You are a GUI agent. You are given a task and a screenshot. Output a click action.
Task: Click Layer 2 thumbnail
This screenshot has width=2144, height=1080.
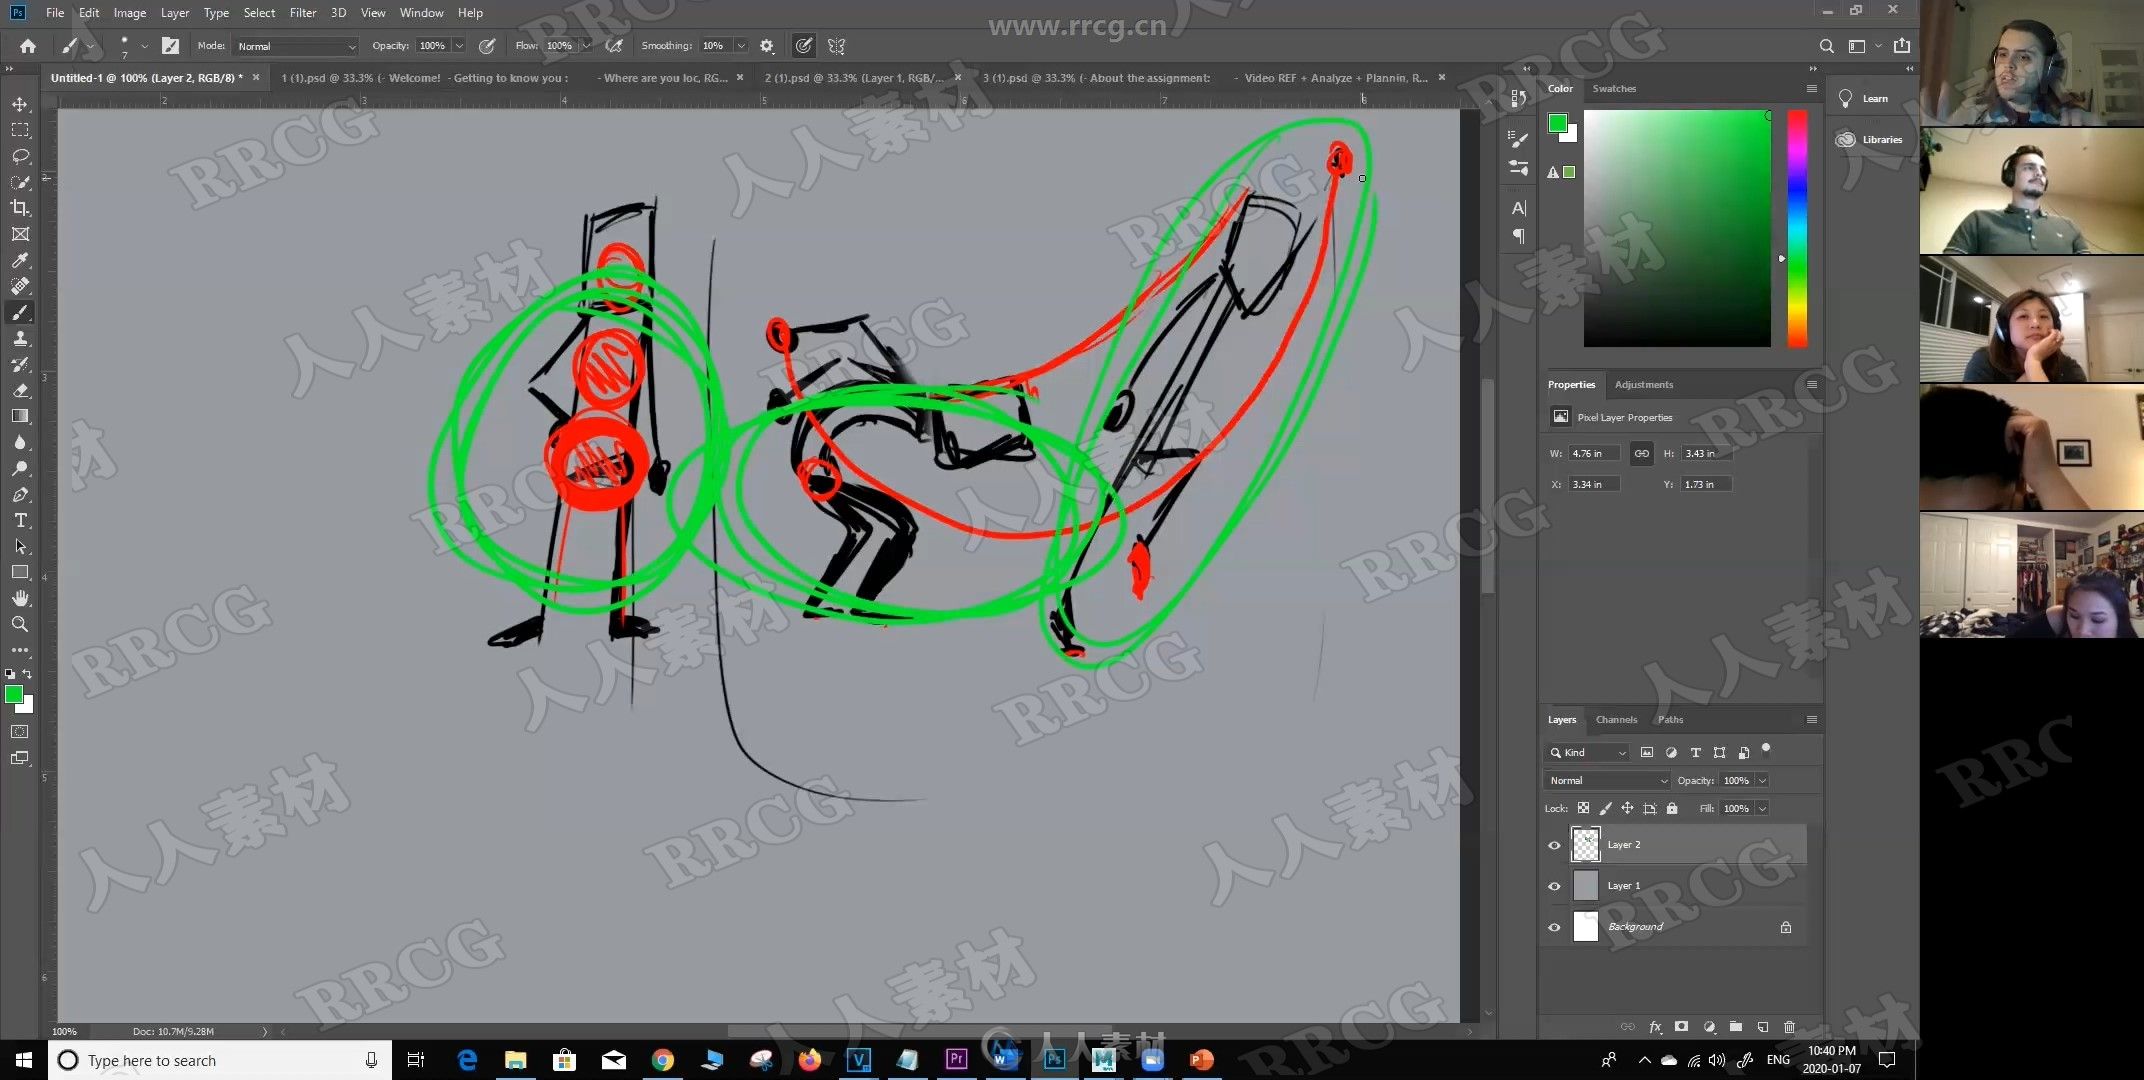1586,845
